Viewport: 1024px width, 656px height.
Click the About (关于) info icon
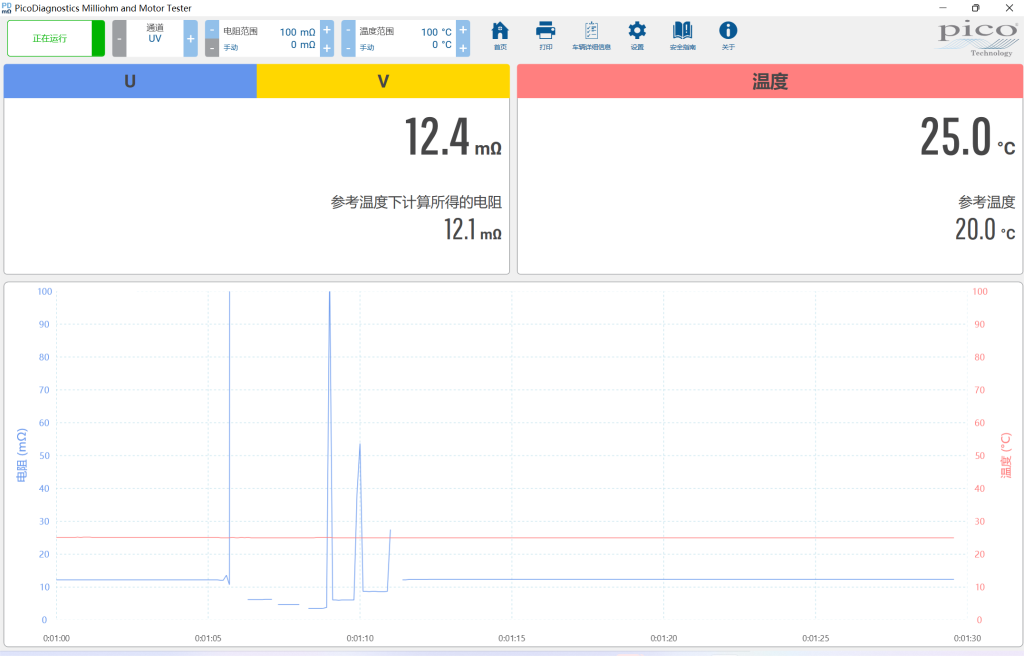(728, 36)
